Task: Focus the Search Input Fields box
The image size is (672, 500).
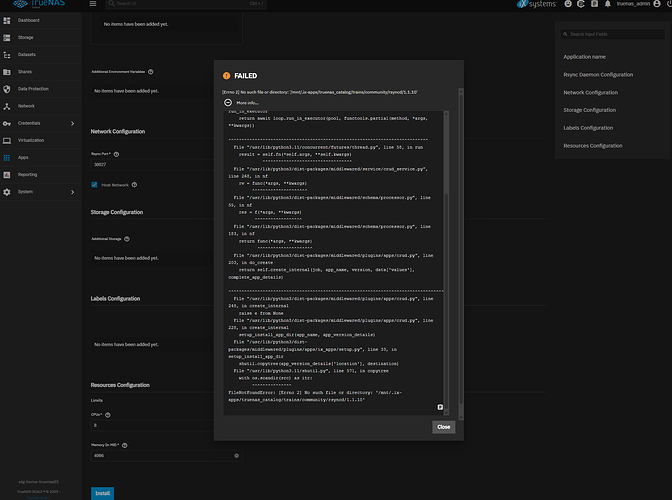Action: tap(613, 34)
